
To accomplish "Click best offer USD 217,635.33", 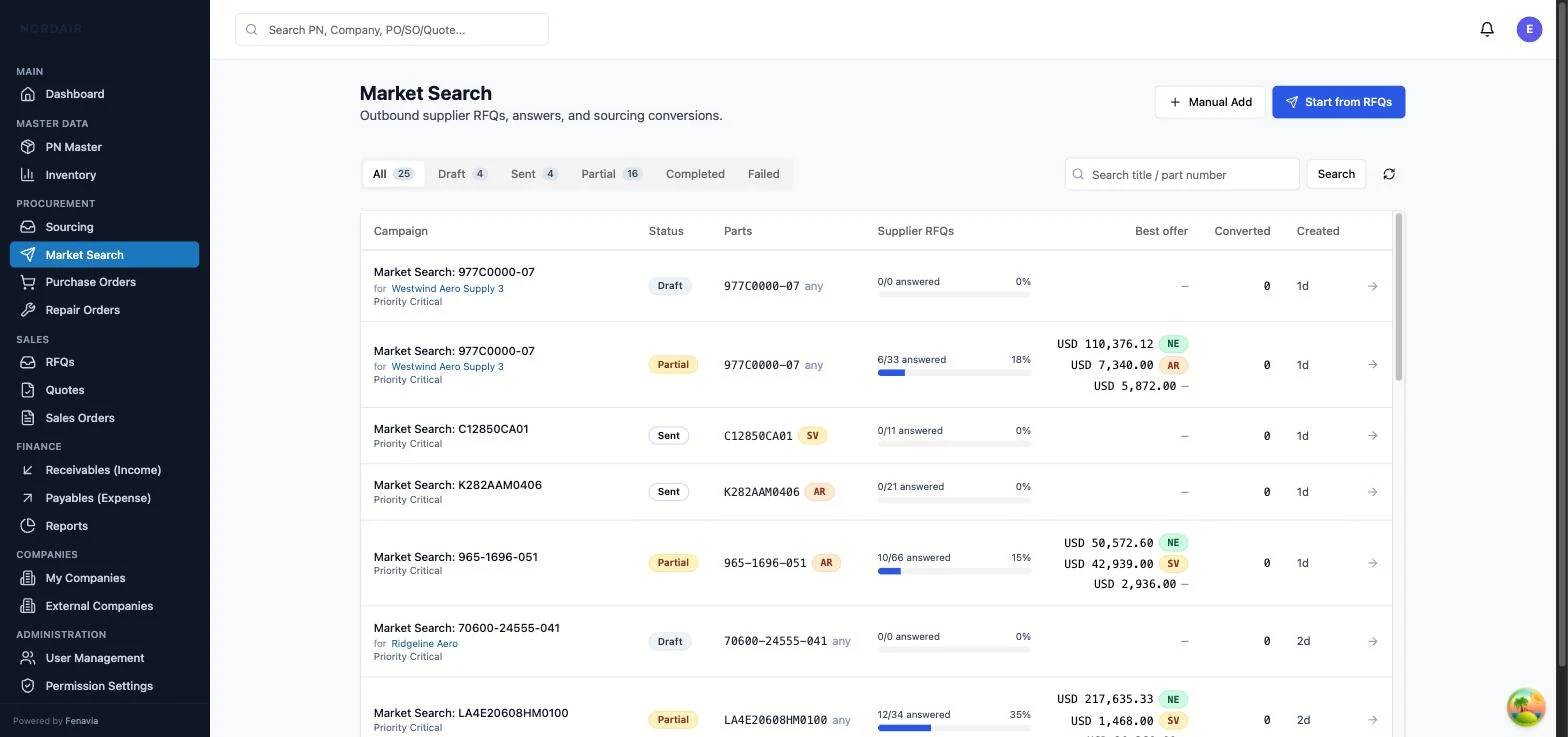I will [x=1105, y=700].
